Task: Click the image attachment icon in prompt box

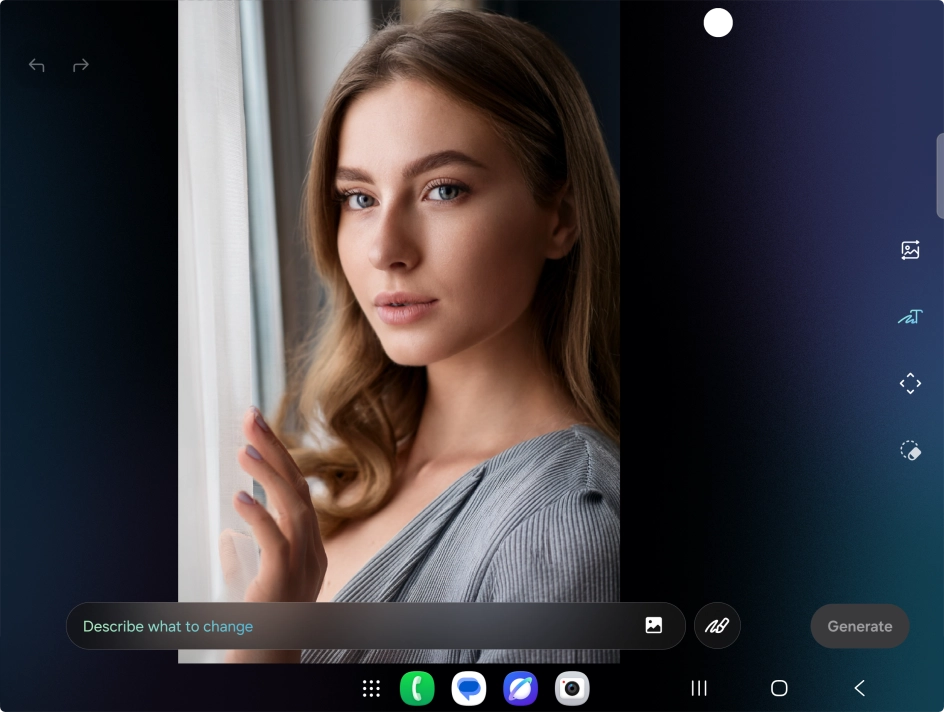Action: [x=654, y=625]
